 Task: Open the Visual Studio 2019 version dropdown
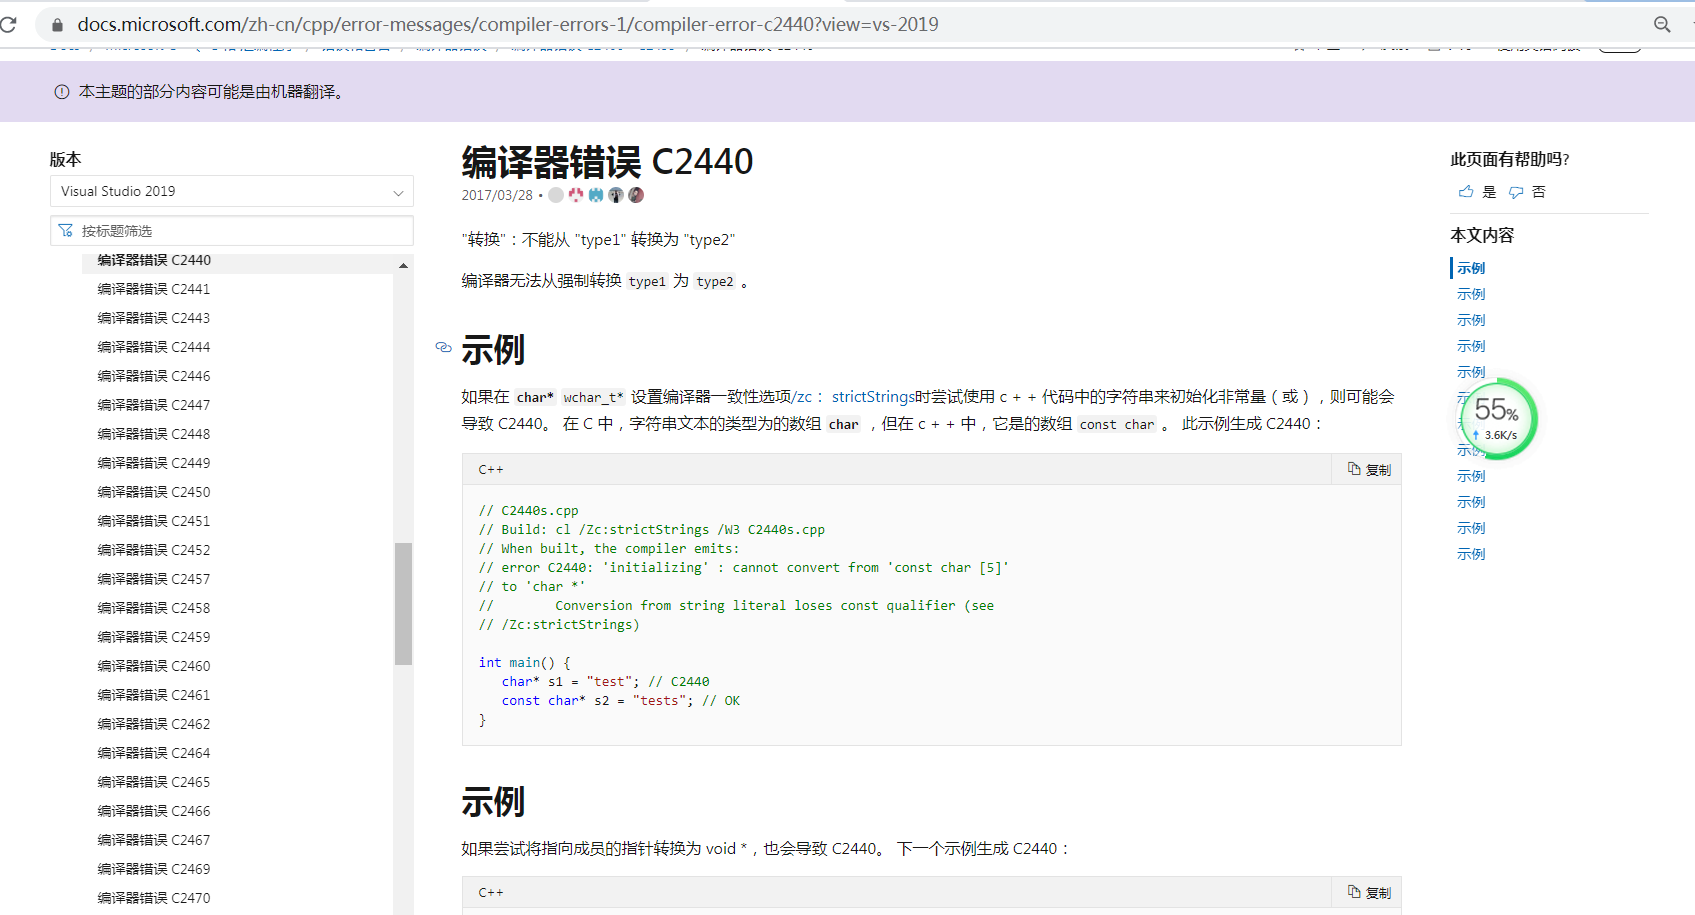231,191
